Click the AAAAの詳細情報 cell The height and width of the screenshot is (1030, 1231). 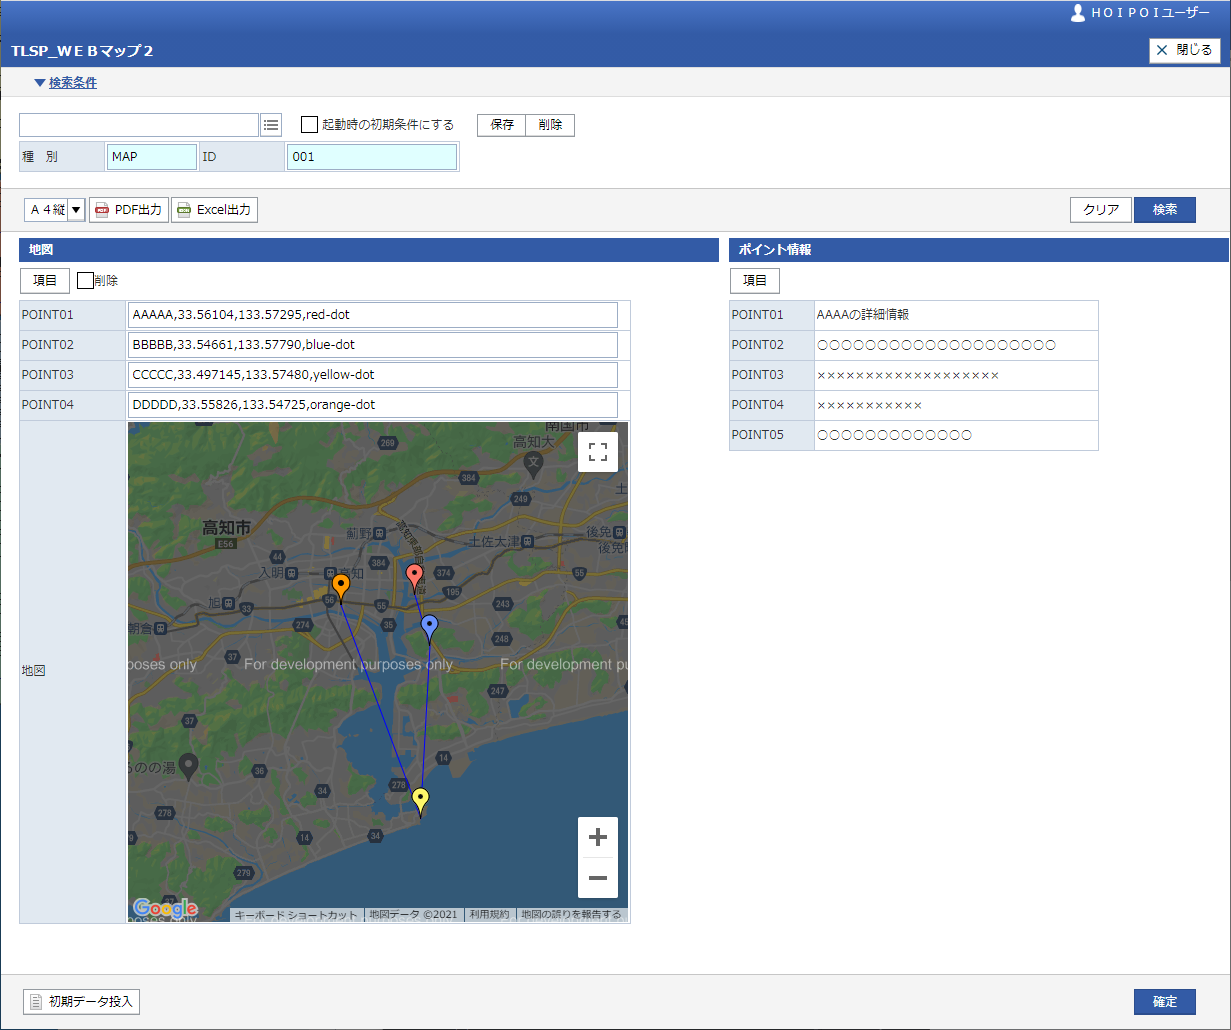[956, 315]
